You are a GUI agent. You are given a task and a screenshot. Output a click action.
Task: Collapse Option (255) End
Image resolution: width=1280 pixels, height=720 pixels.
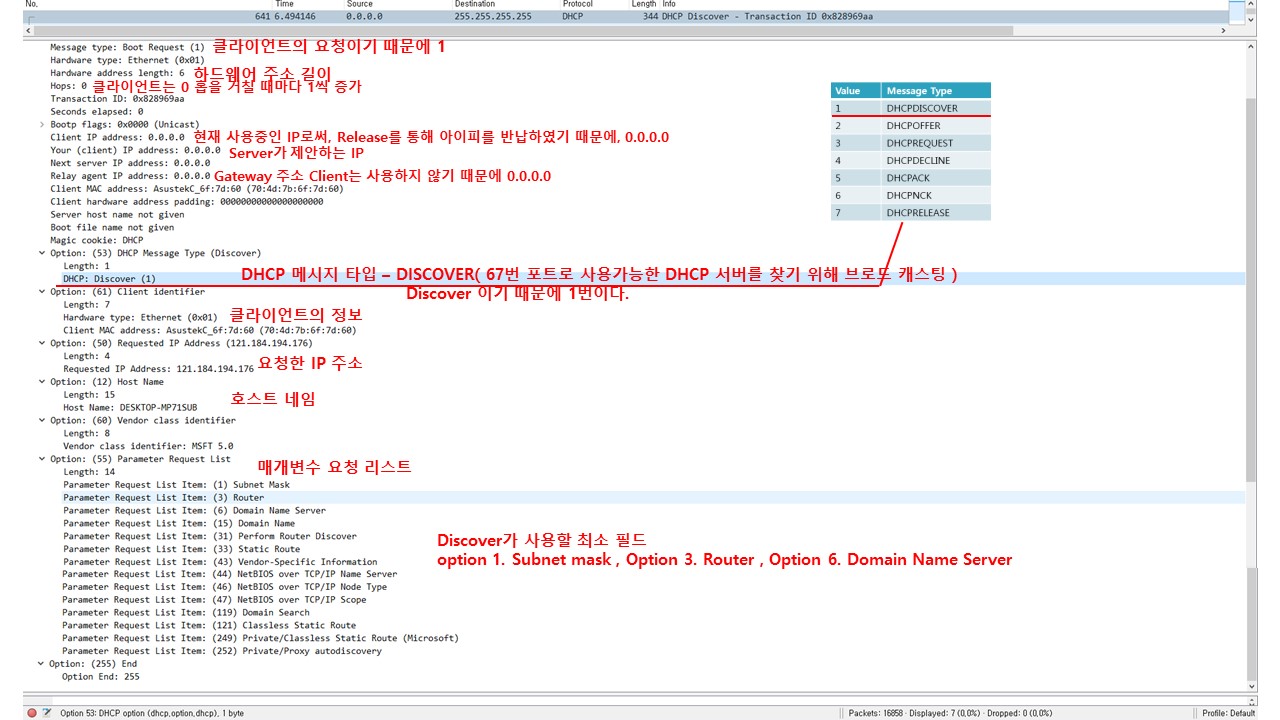click(41, 664)
